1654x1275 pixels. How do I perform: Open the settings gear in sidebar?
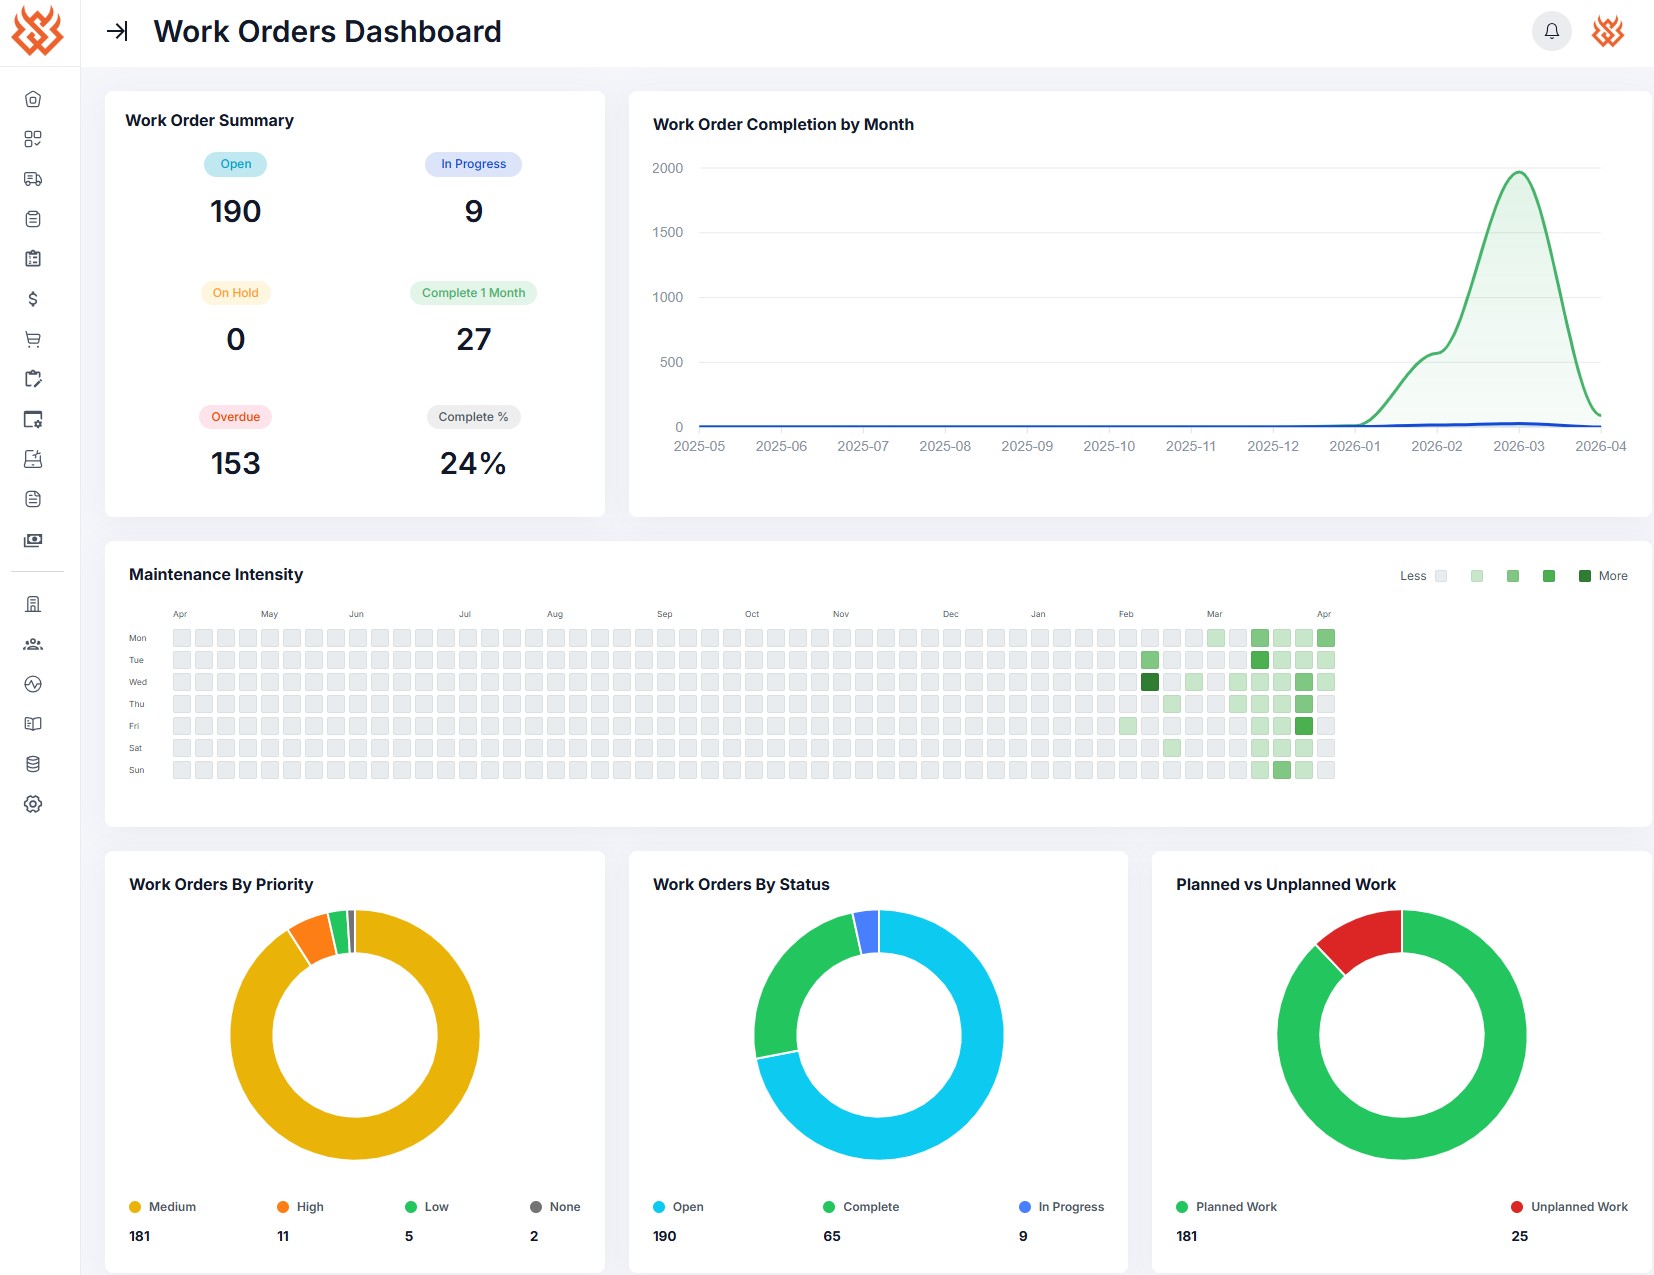tap(33, 804)
